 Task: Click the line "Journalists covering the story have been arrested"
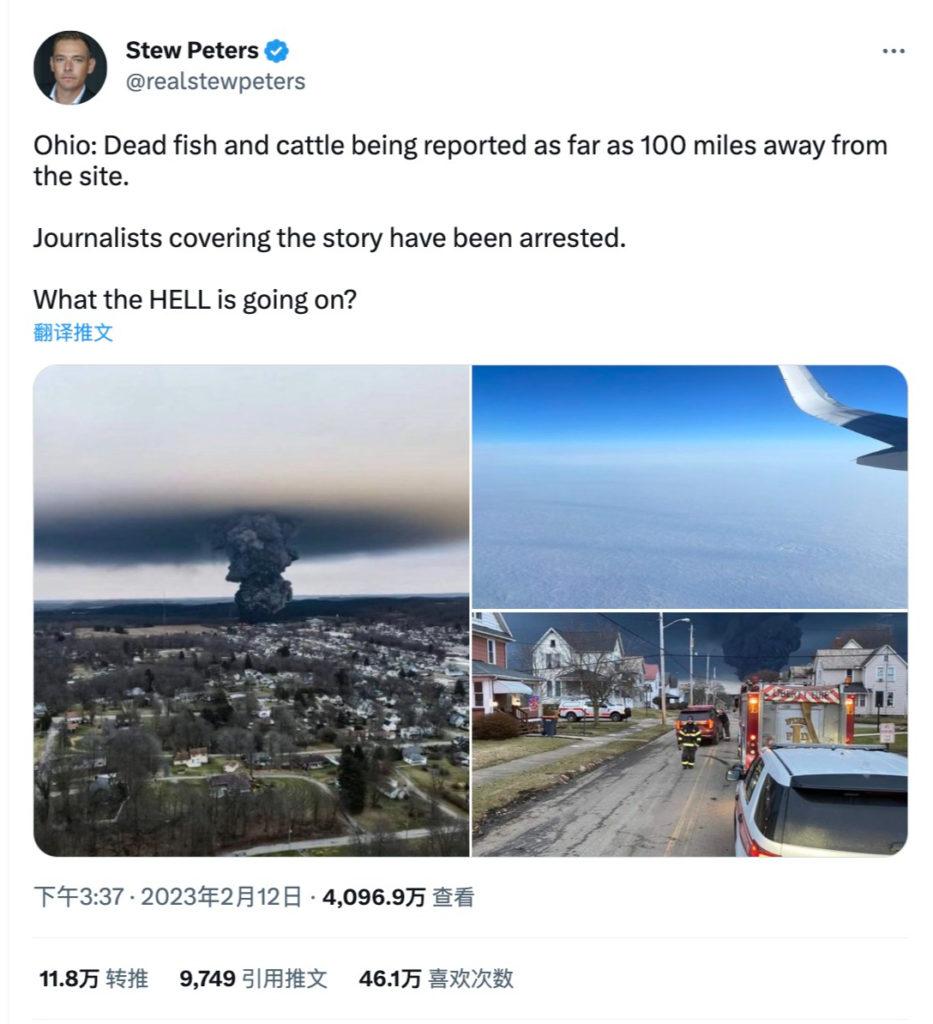point(330,238)
